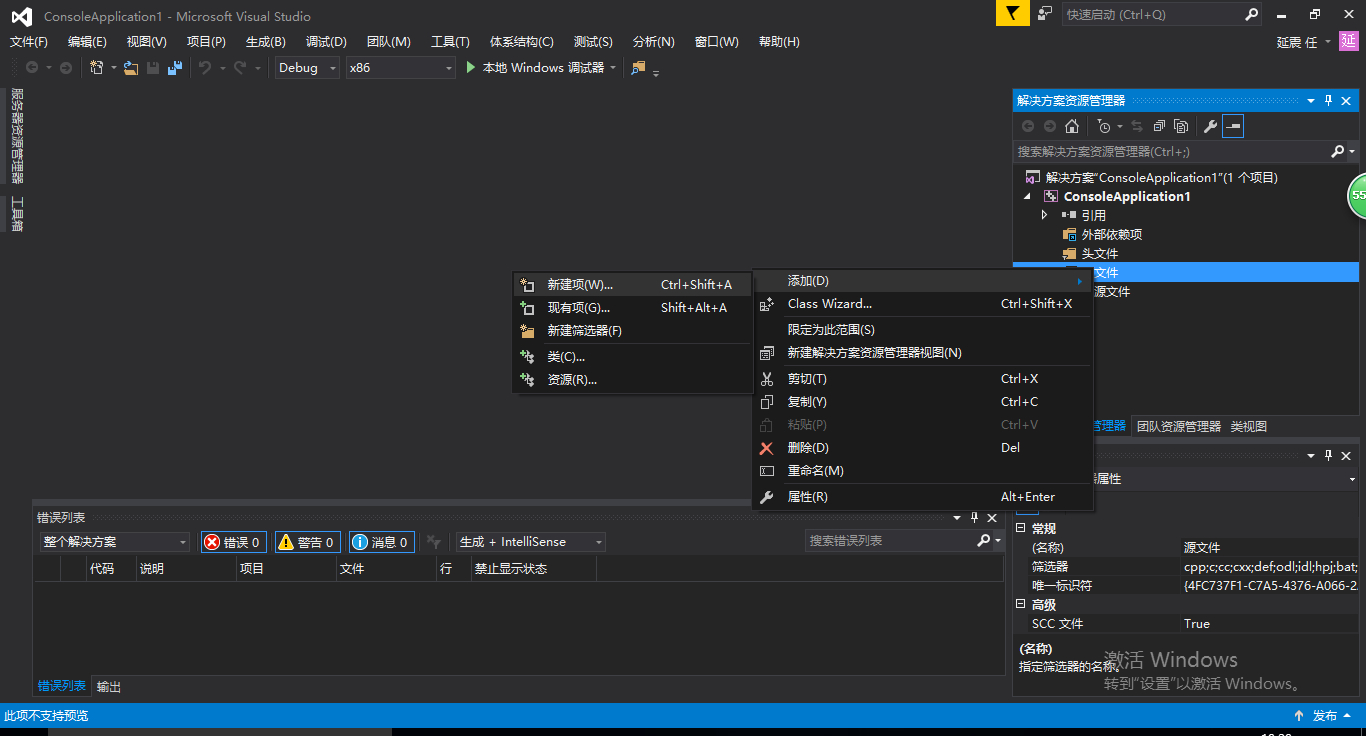This screenshot has height=736, width=1366.
Task: Choose 新建项(W)... from the submenu
Action: point(632,285)
